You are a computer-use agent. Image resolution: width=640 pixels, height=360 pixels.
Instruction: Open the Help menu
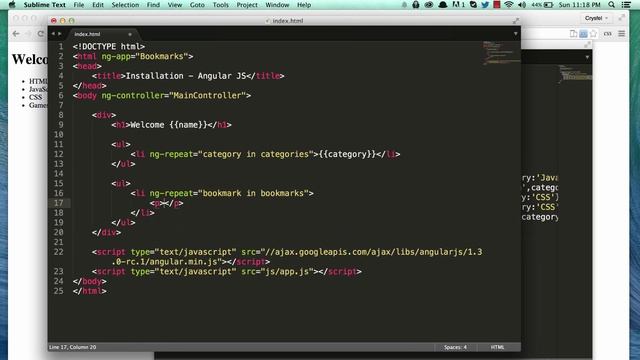point(304,5)
